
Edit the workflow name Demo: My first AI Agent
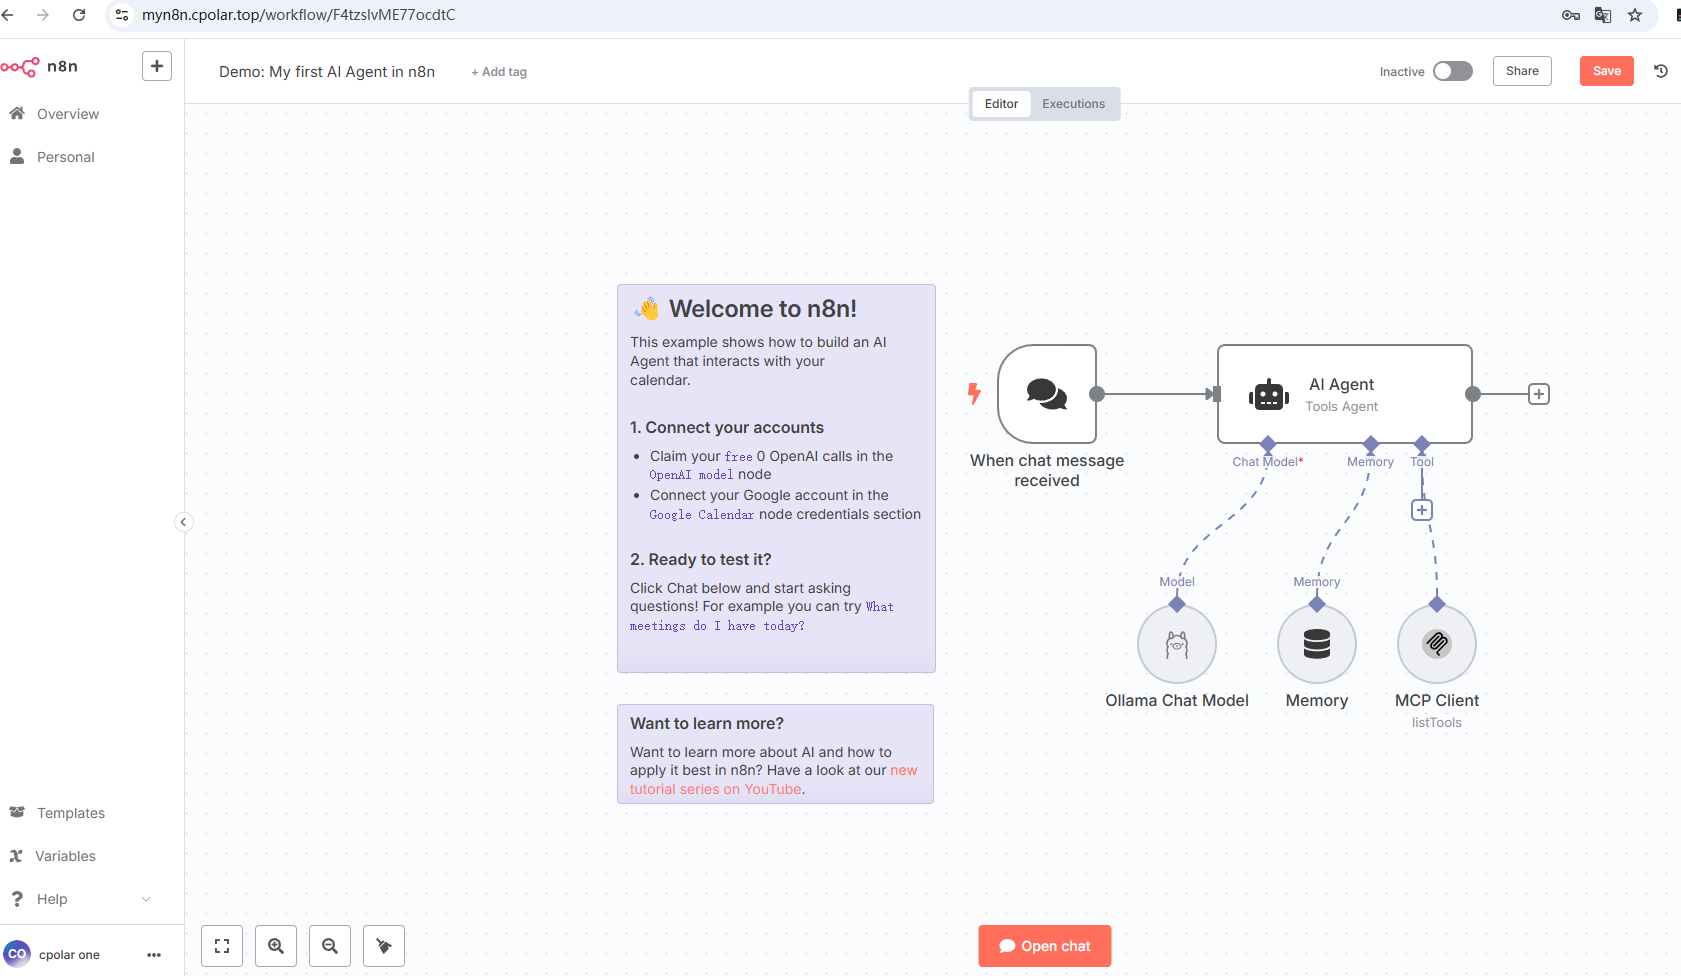(x=327, y=72)
